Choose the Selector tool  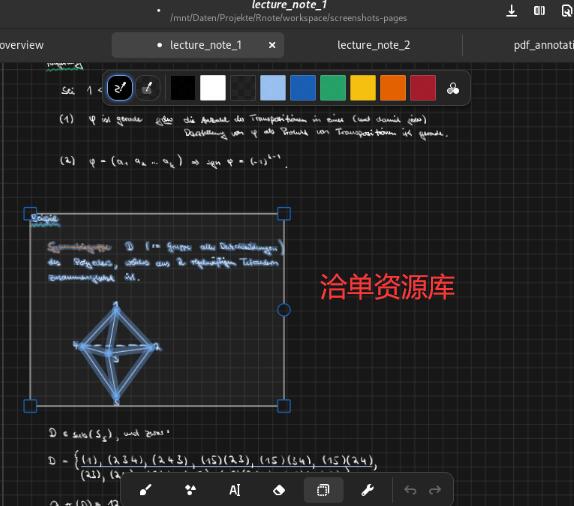coord(324,490)
